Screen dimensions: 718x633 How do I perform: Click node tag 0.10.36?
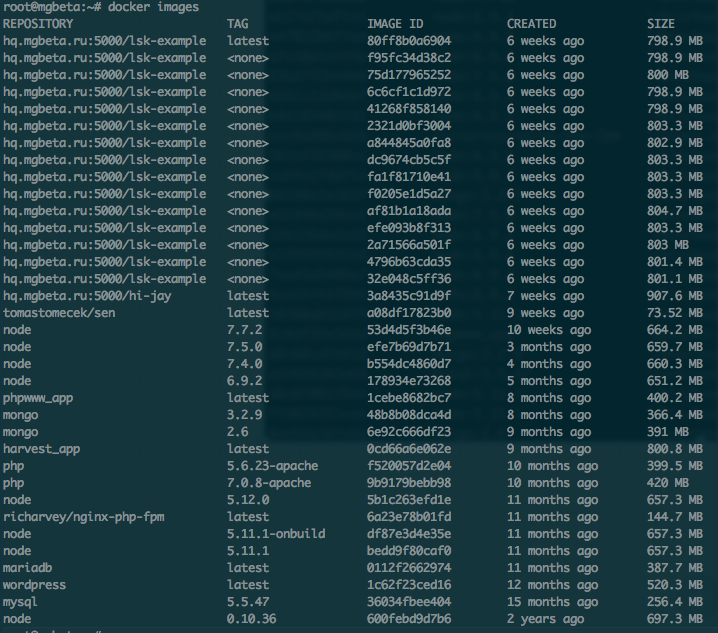click(x=251, y=619)
